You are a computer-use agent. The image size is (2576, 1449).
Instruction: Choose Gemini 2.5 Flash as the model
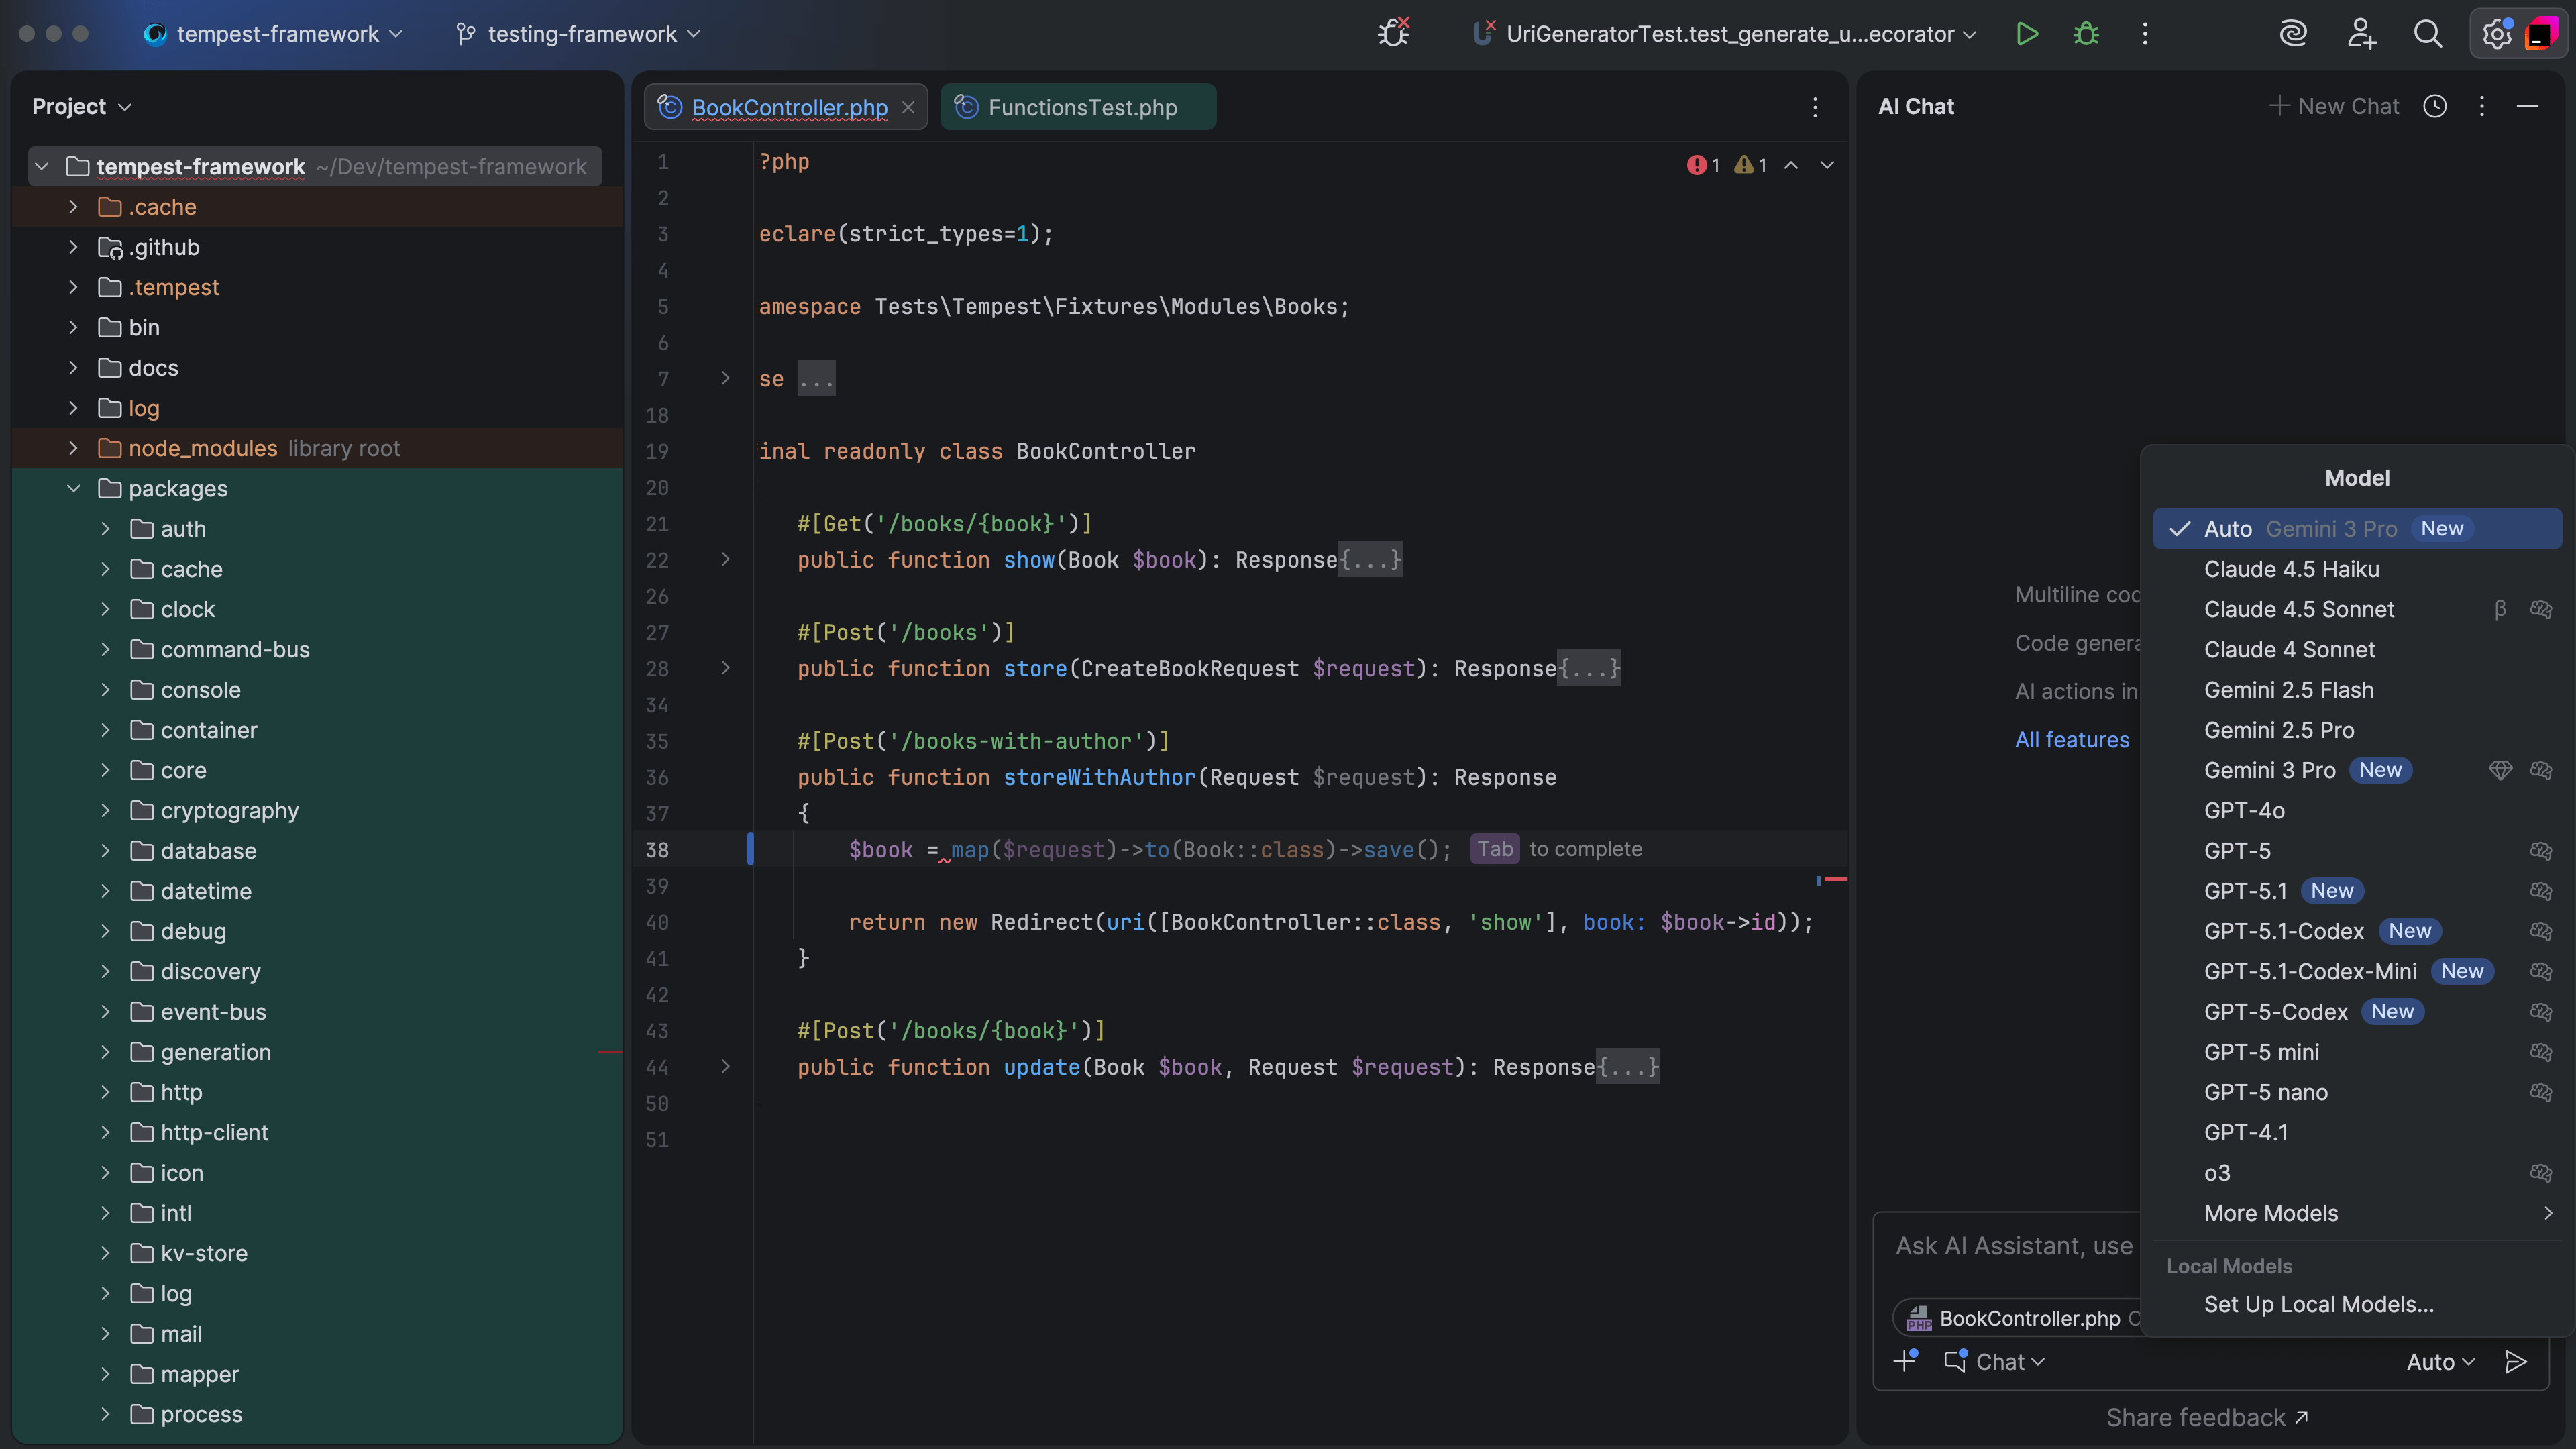coord(2288,690)
